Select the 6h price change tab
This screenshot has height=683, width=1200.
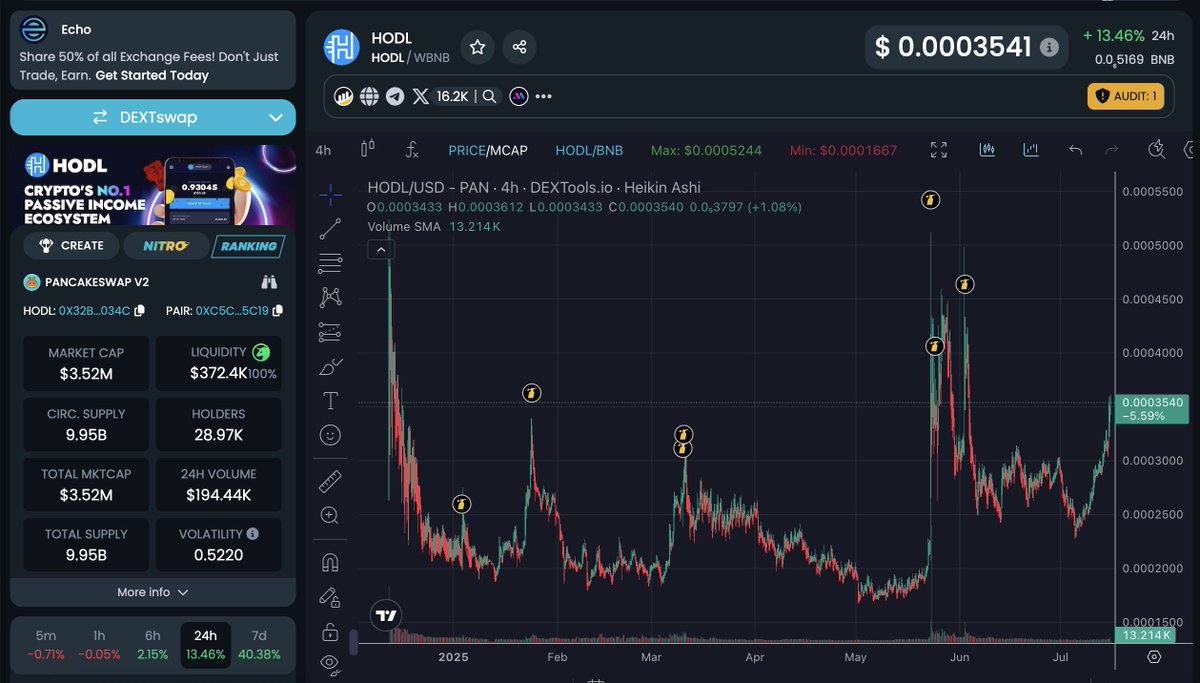click(x=152, y=645)
